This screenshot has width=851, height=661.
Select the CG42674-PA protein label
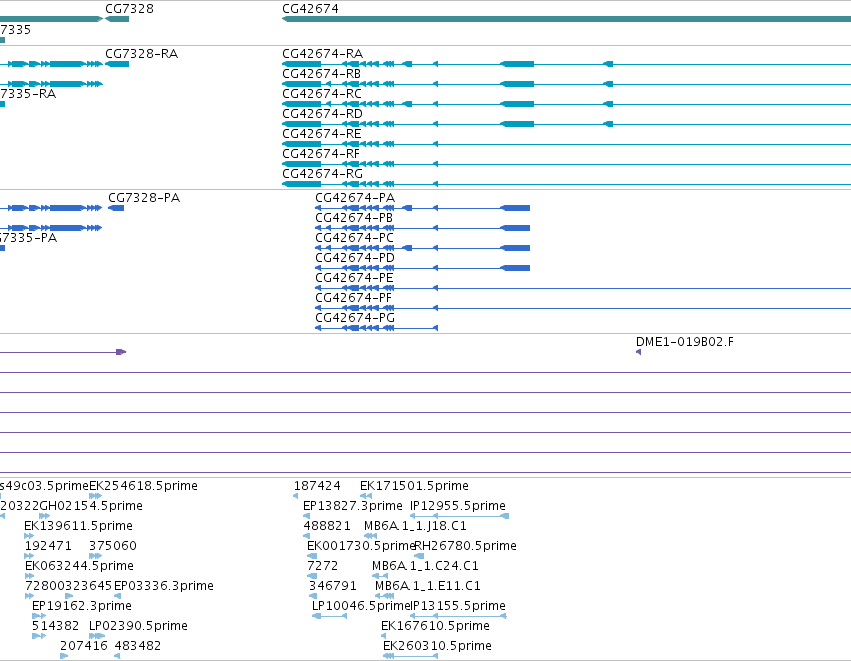pyautogui.click(x=355, y=198)
